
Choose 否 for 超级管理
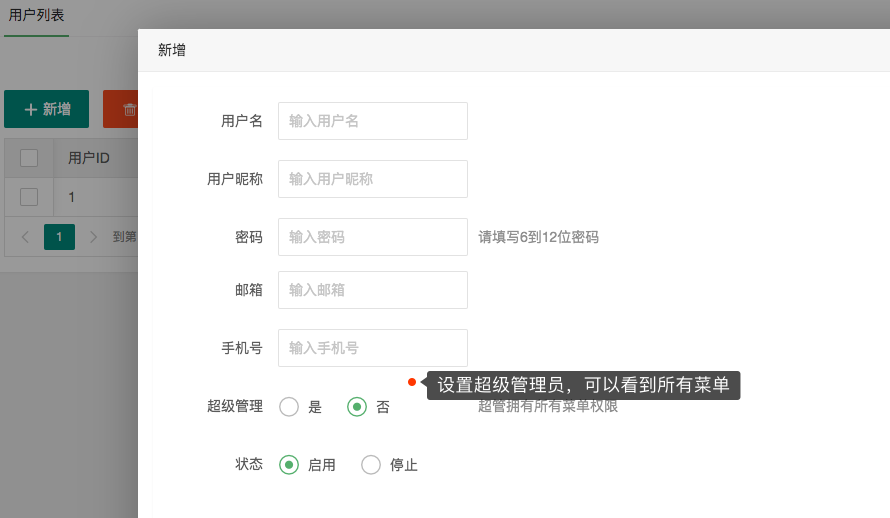tap(357, 407)
